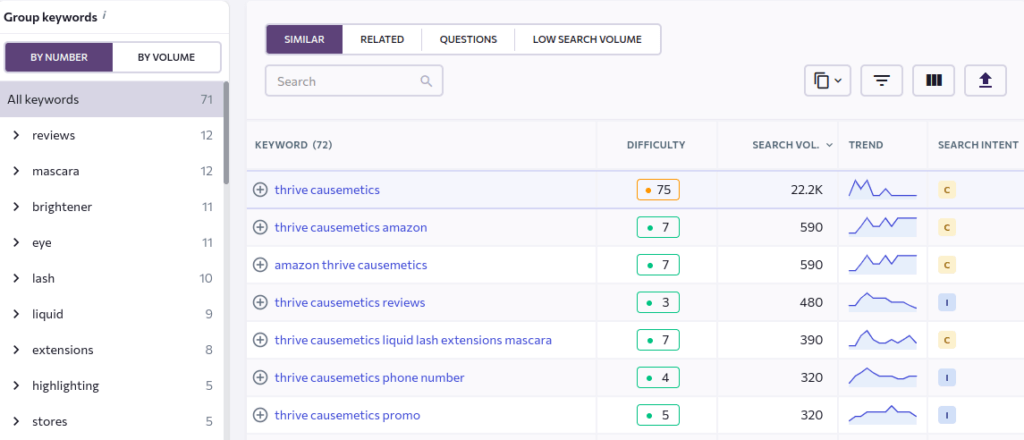Screen dimensions: 1024x440
Task: Select All keywords group
Action: pos(111,100)
